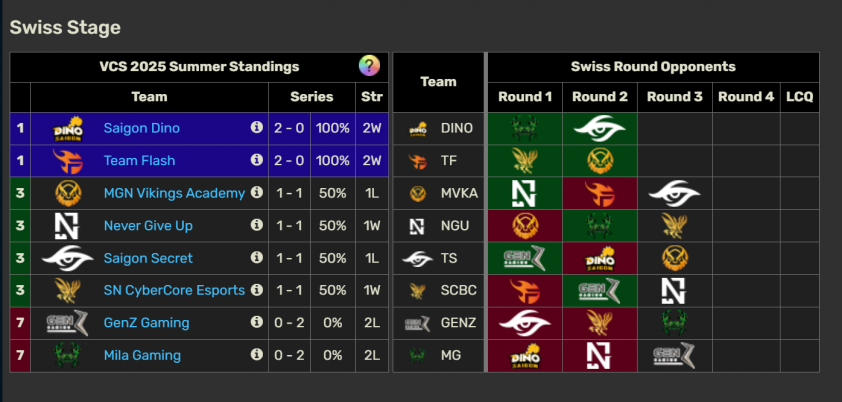Open info icon next to Saigon Dino
The height and width of the screenshot is (402, 842).
click(x=257, y=127)
